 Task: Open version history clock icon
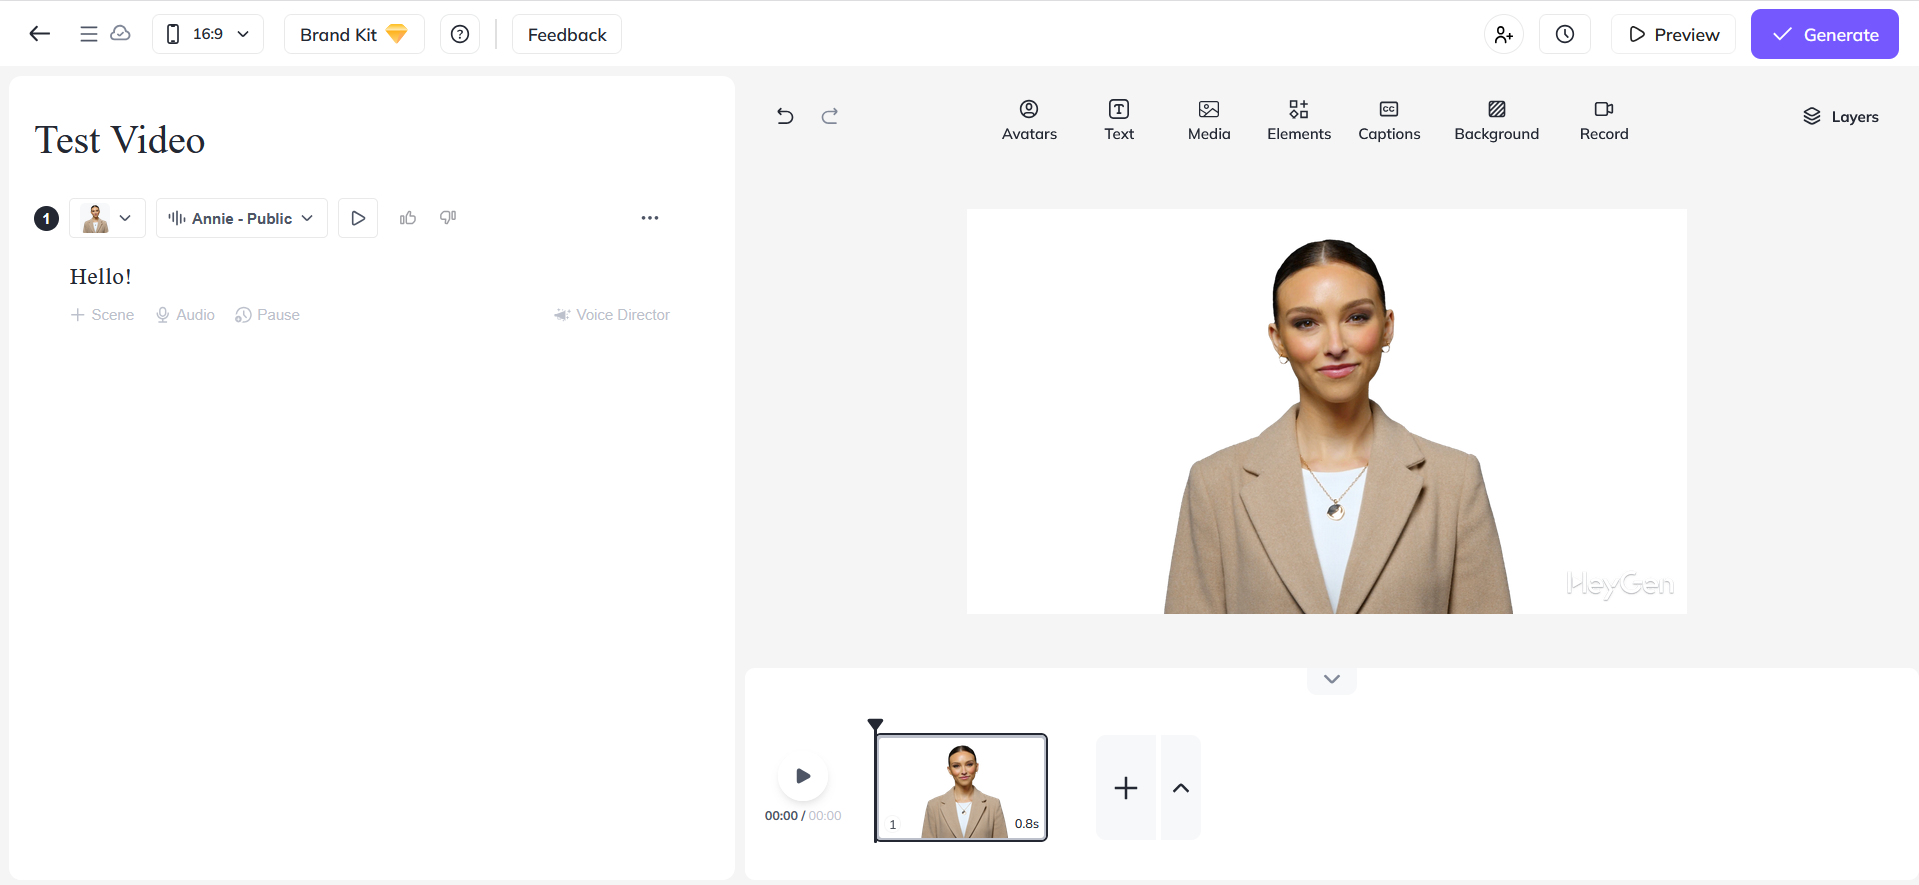tap(1565, 34)
